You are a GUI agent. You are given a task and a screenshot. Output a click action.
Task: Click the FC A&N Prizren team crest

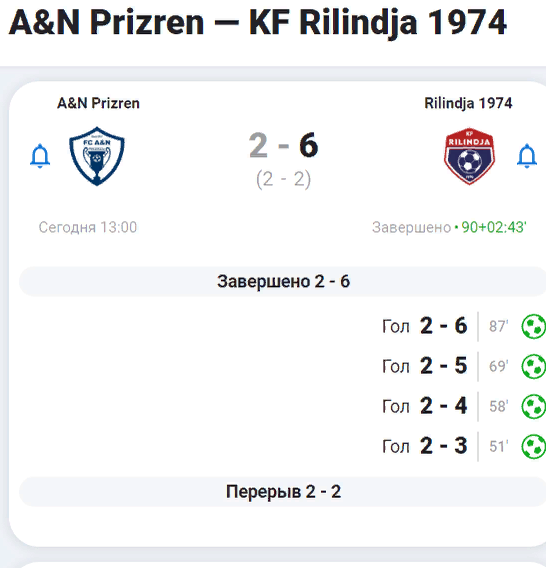coord(97,156)
